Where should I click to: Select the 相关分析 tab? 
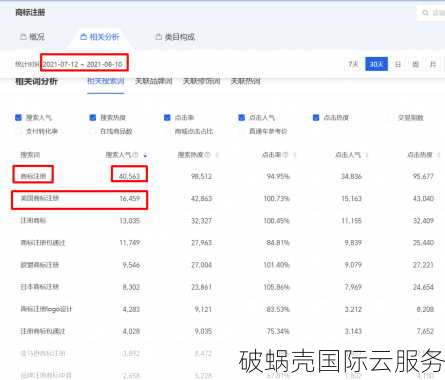(x=100, y=37)
